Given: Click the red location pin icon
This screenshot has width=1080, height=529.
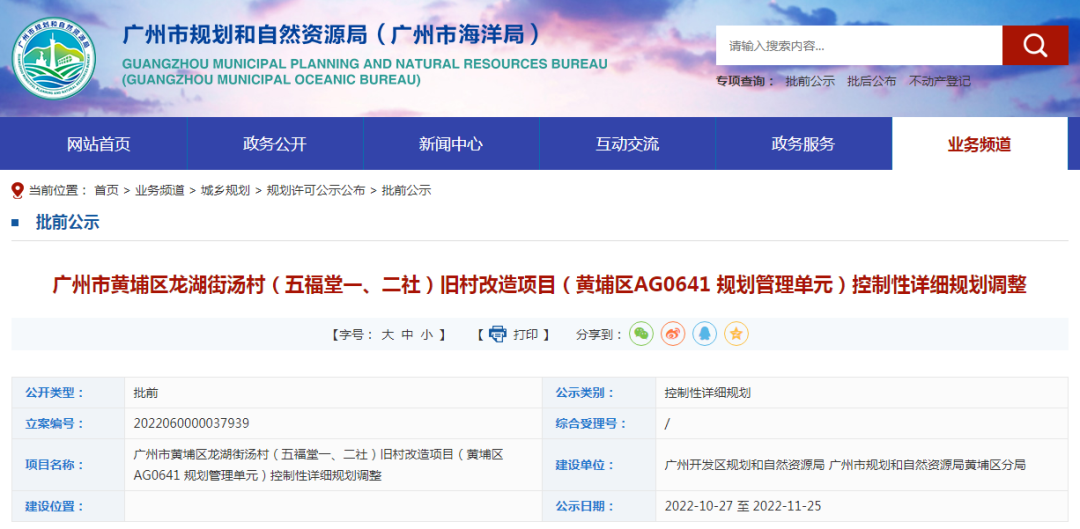Looking at the screenshot, I should 17,190.
